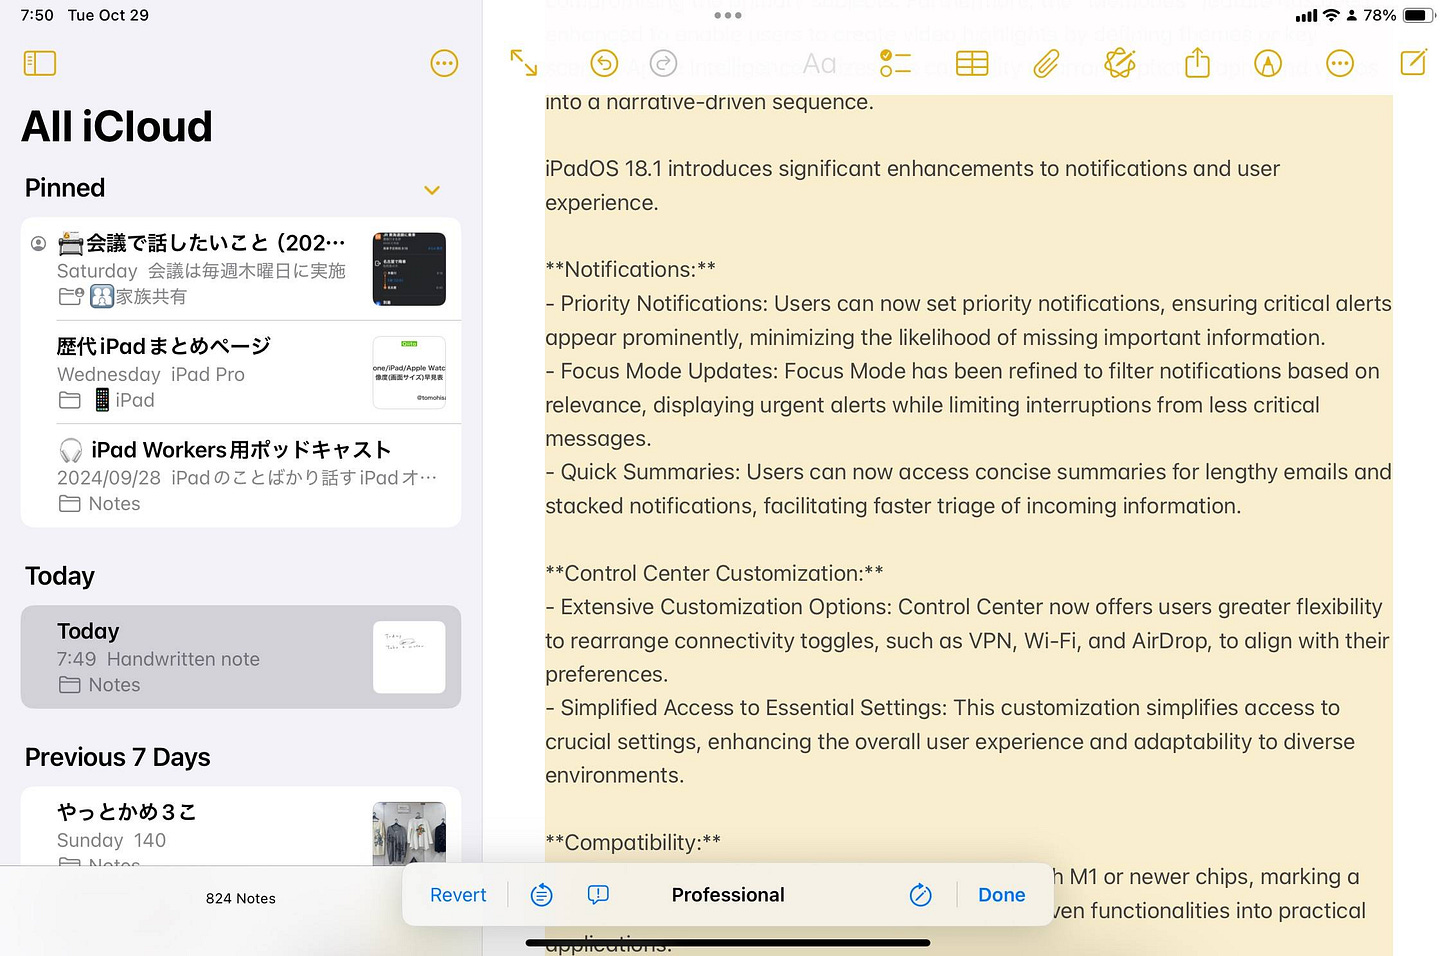Open the feedback speech bubble icon
The width and height of the screenshot is (1456, 956).
click(x=598, y=895)
